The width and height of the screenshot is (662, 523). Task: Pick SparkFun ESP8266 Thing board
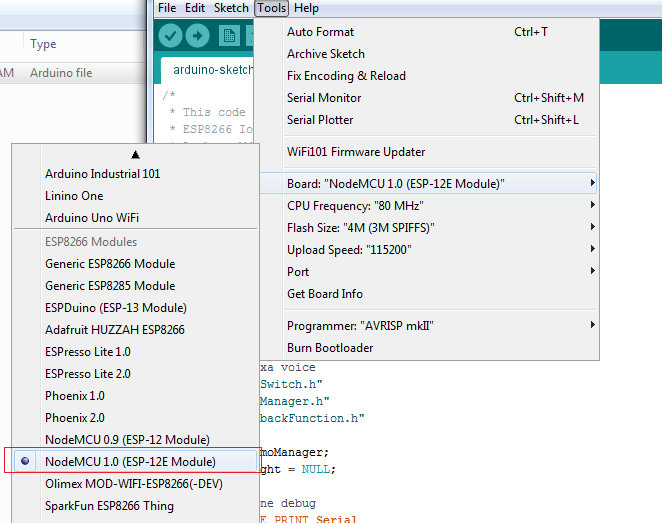[x=136, y=505]
